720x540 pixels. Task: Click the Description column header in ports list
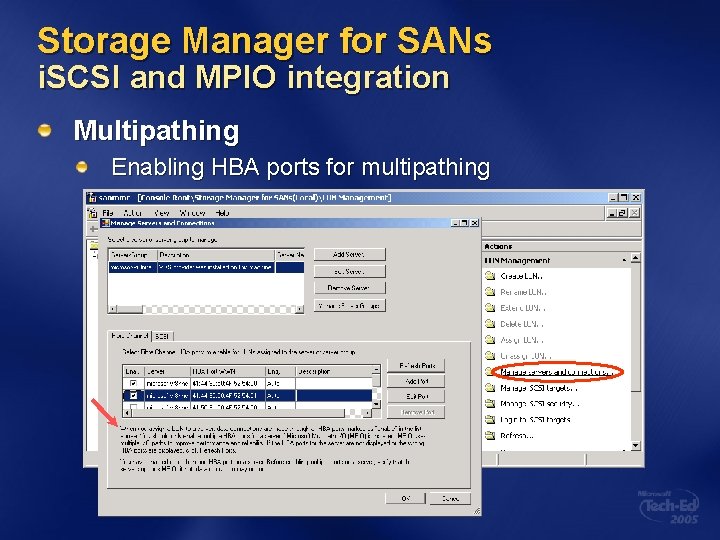point(334,371)
